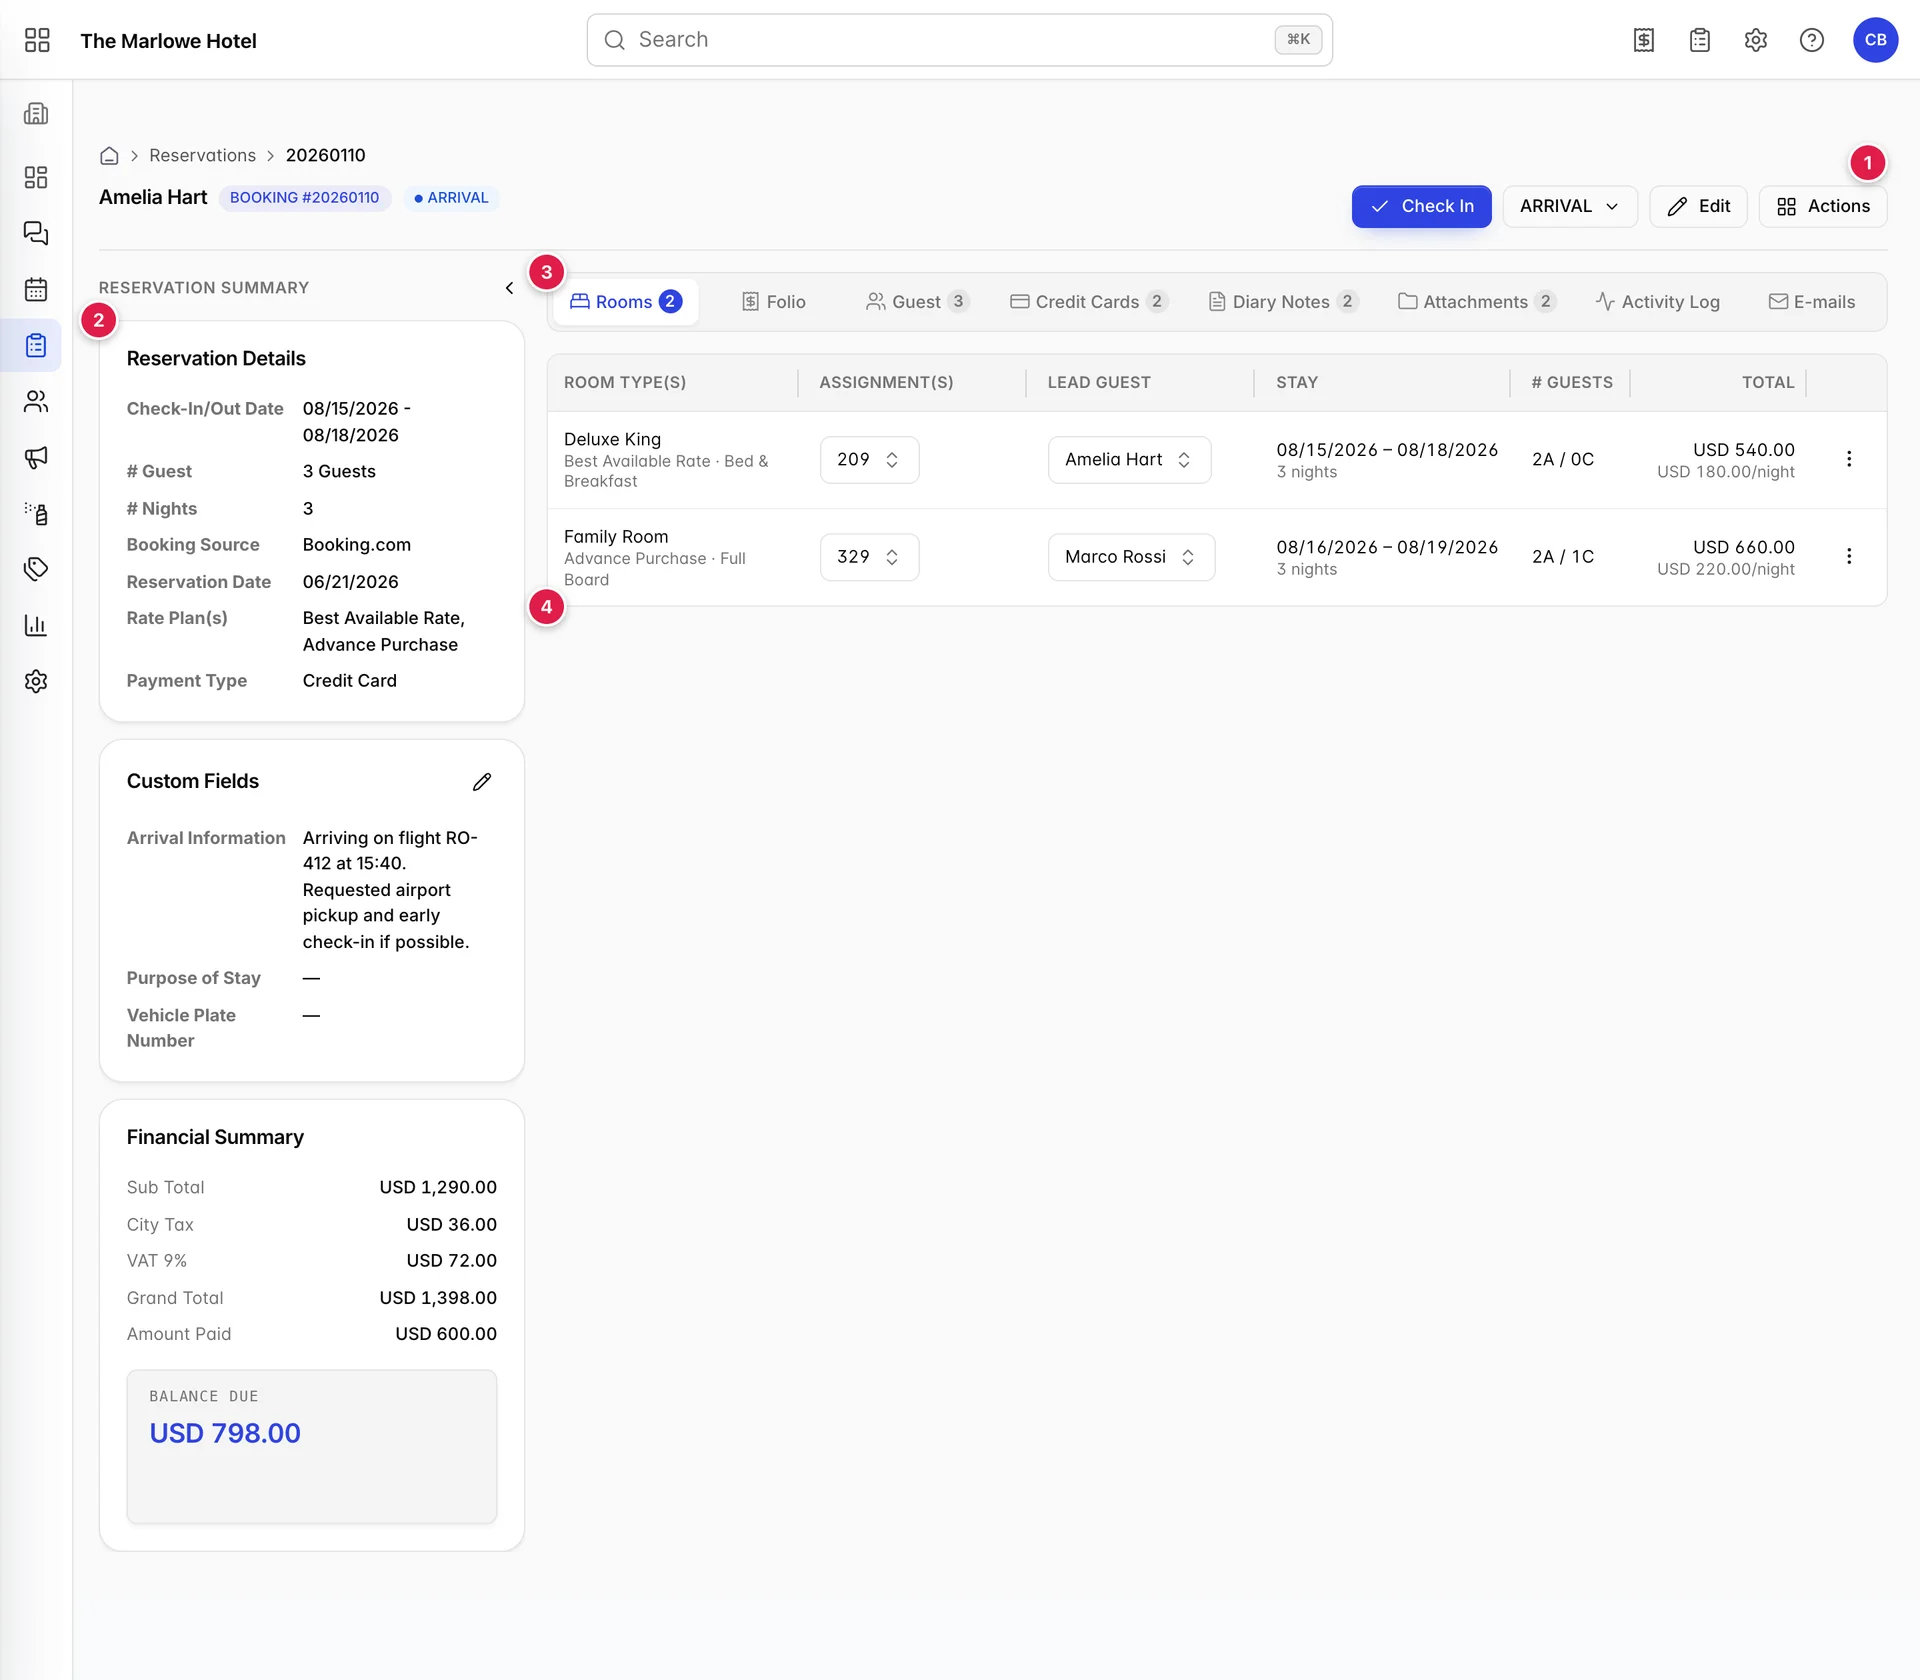Screen dimensions: 1920x1680
Task: Click the invoice dollar icon in header
Action: point(1644,40)
